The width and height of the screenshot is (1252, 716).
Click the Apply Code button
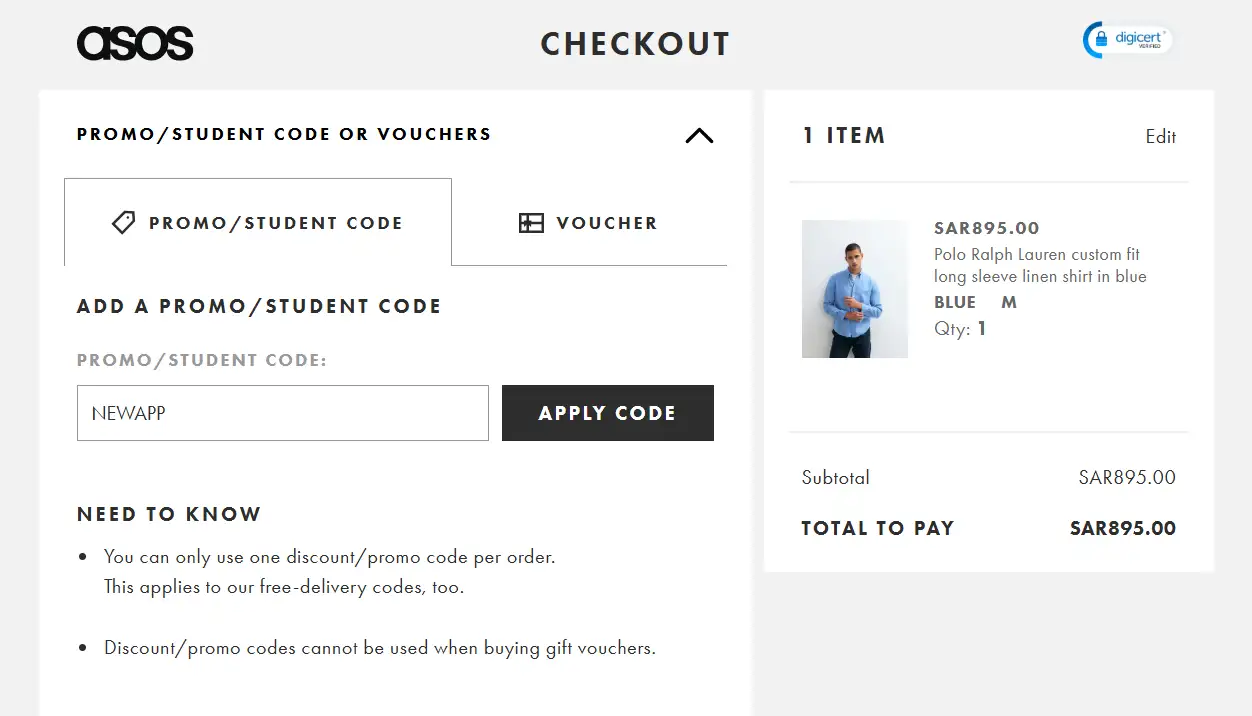click(608, 413)
